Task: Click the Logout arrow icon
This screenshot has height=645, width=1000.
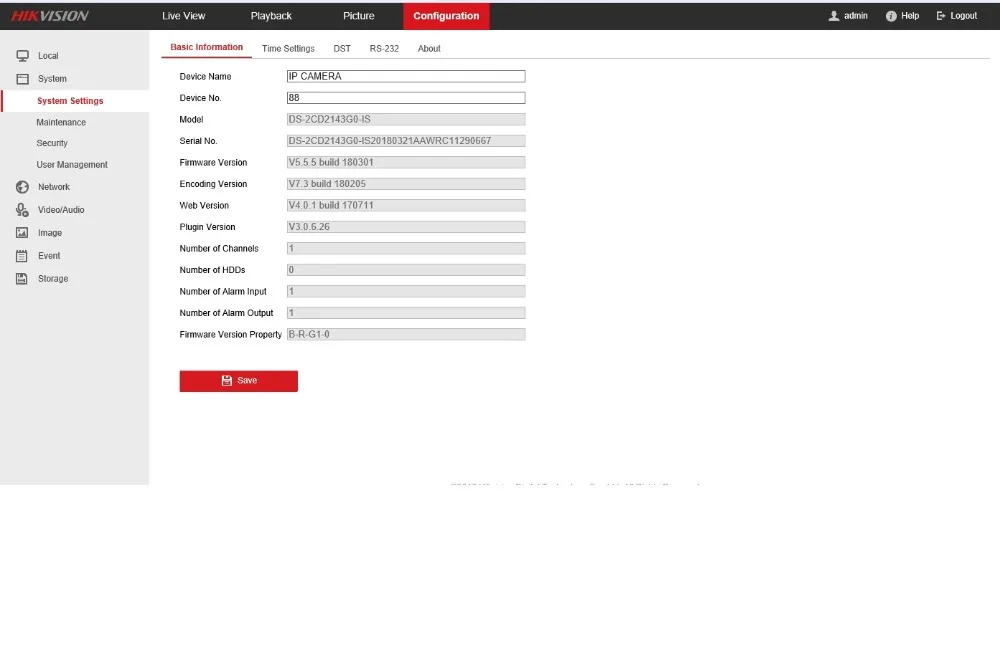Action: click(941, 16)
